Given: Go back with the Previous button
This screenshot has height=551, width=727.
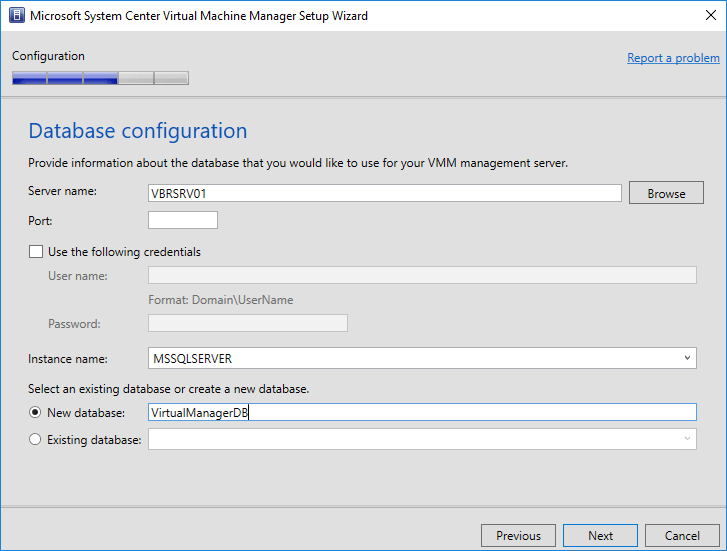Looking at the screenshot, I should click(518, 535).
